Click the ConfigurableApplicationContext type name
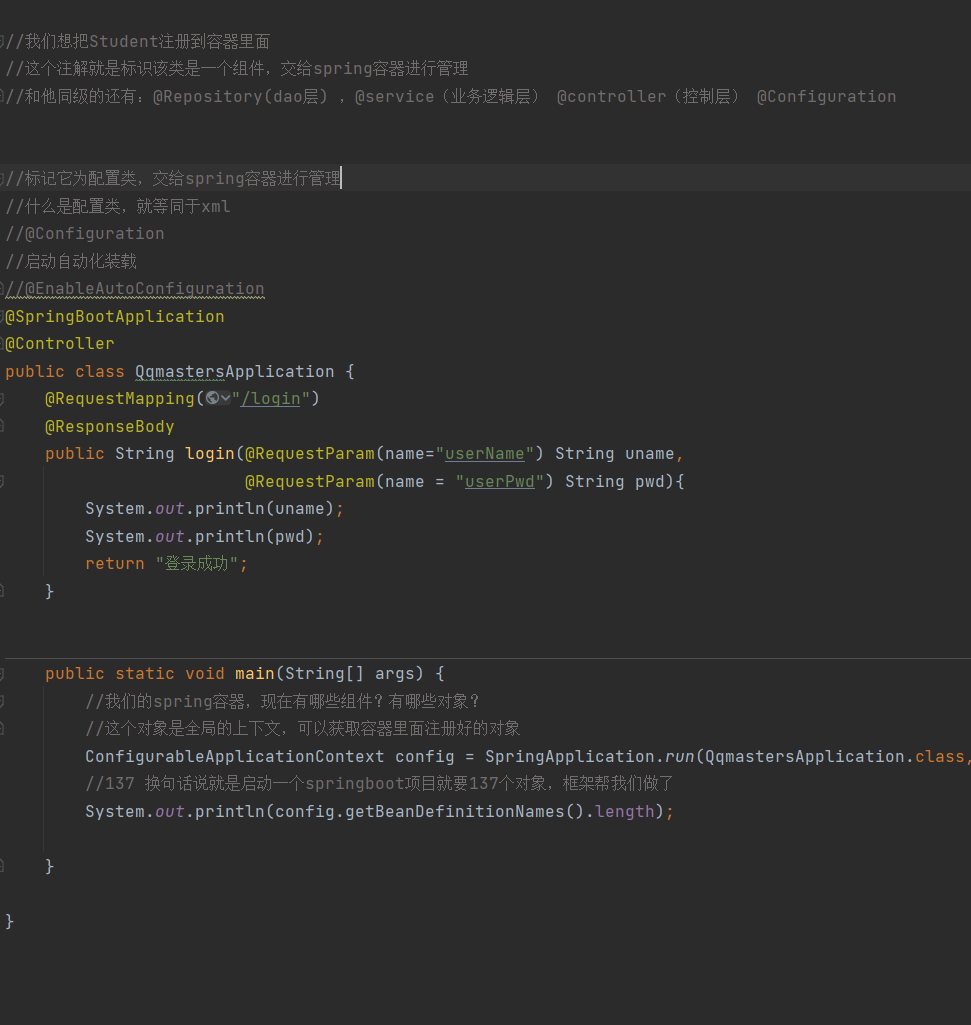The width and height of the screenshot is (971, 1025). (x=234, y=757)
